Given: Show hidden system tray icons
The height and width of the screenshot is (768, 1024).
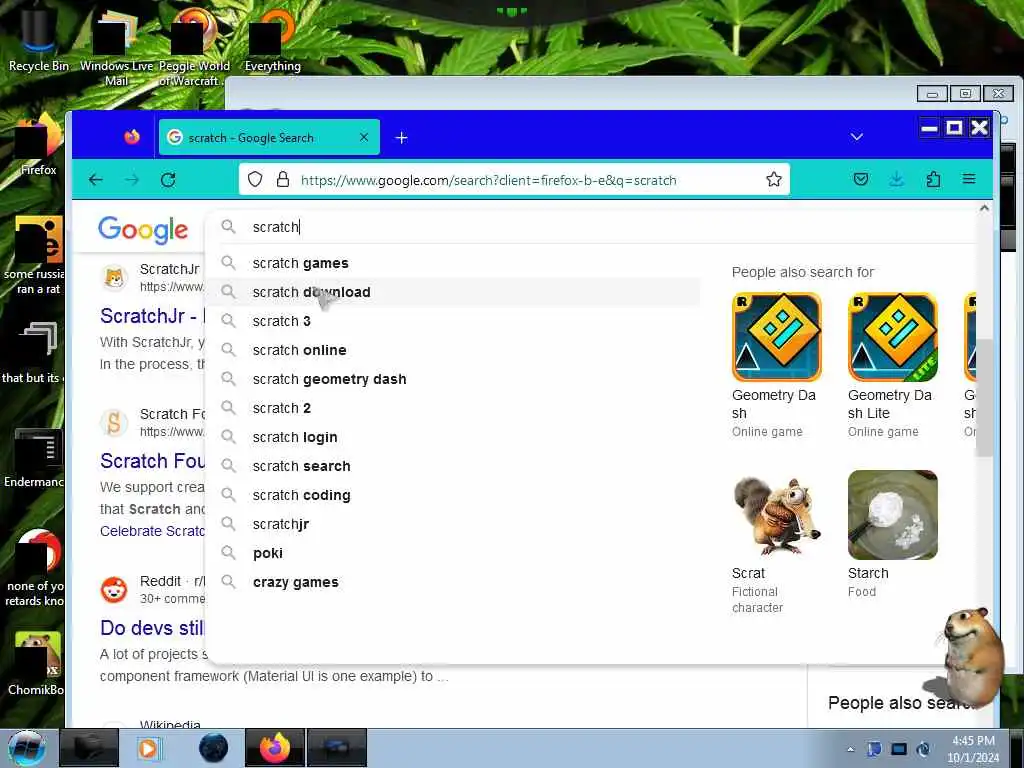Looking at the screenshot, I should tap(850, 750).
